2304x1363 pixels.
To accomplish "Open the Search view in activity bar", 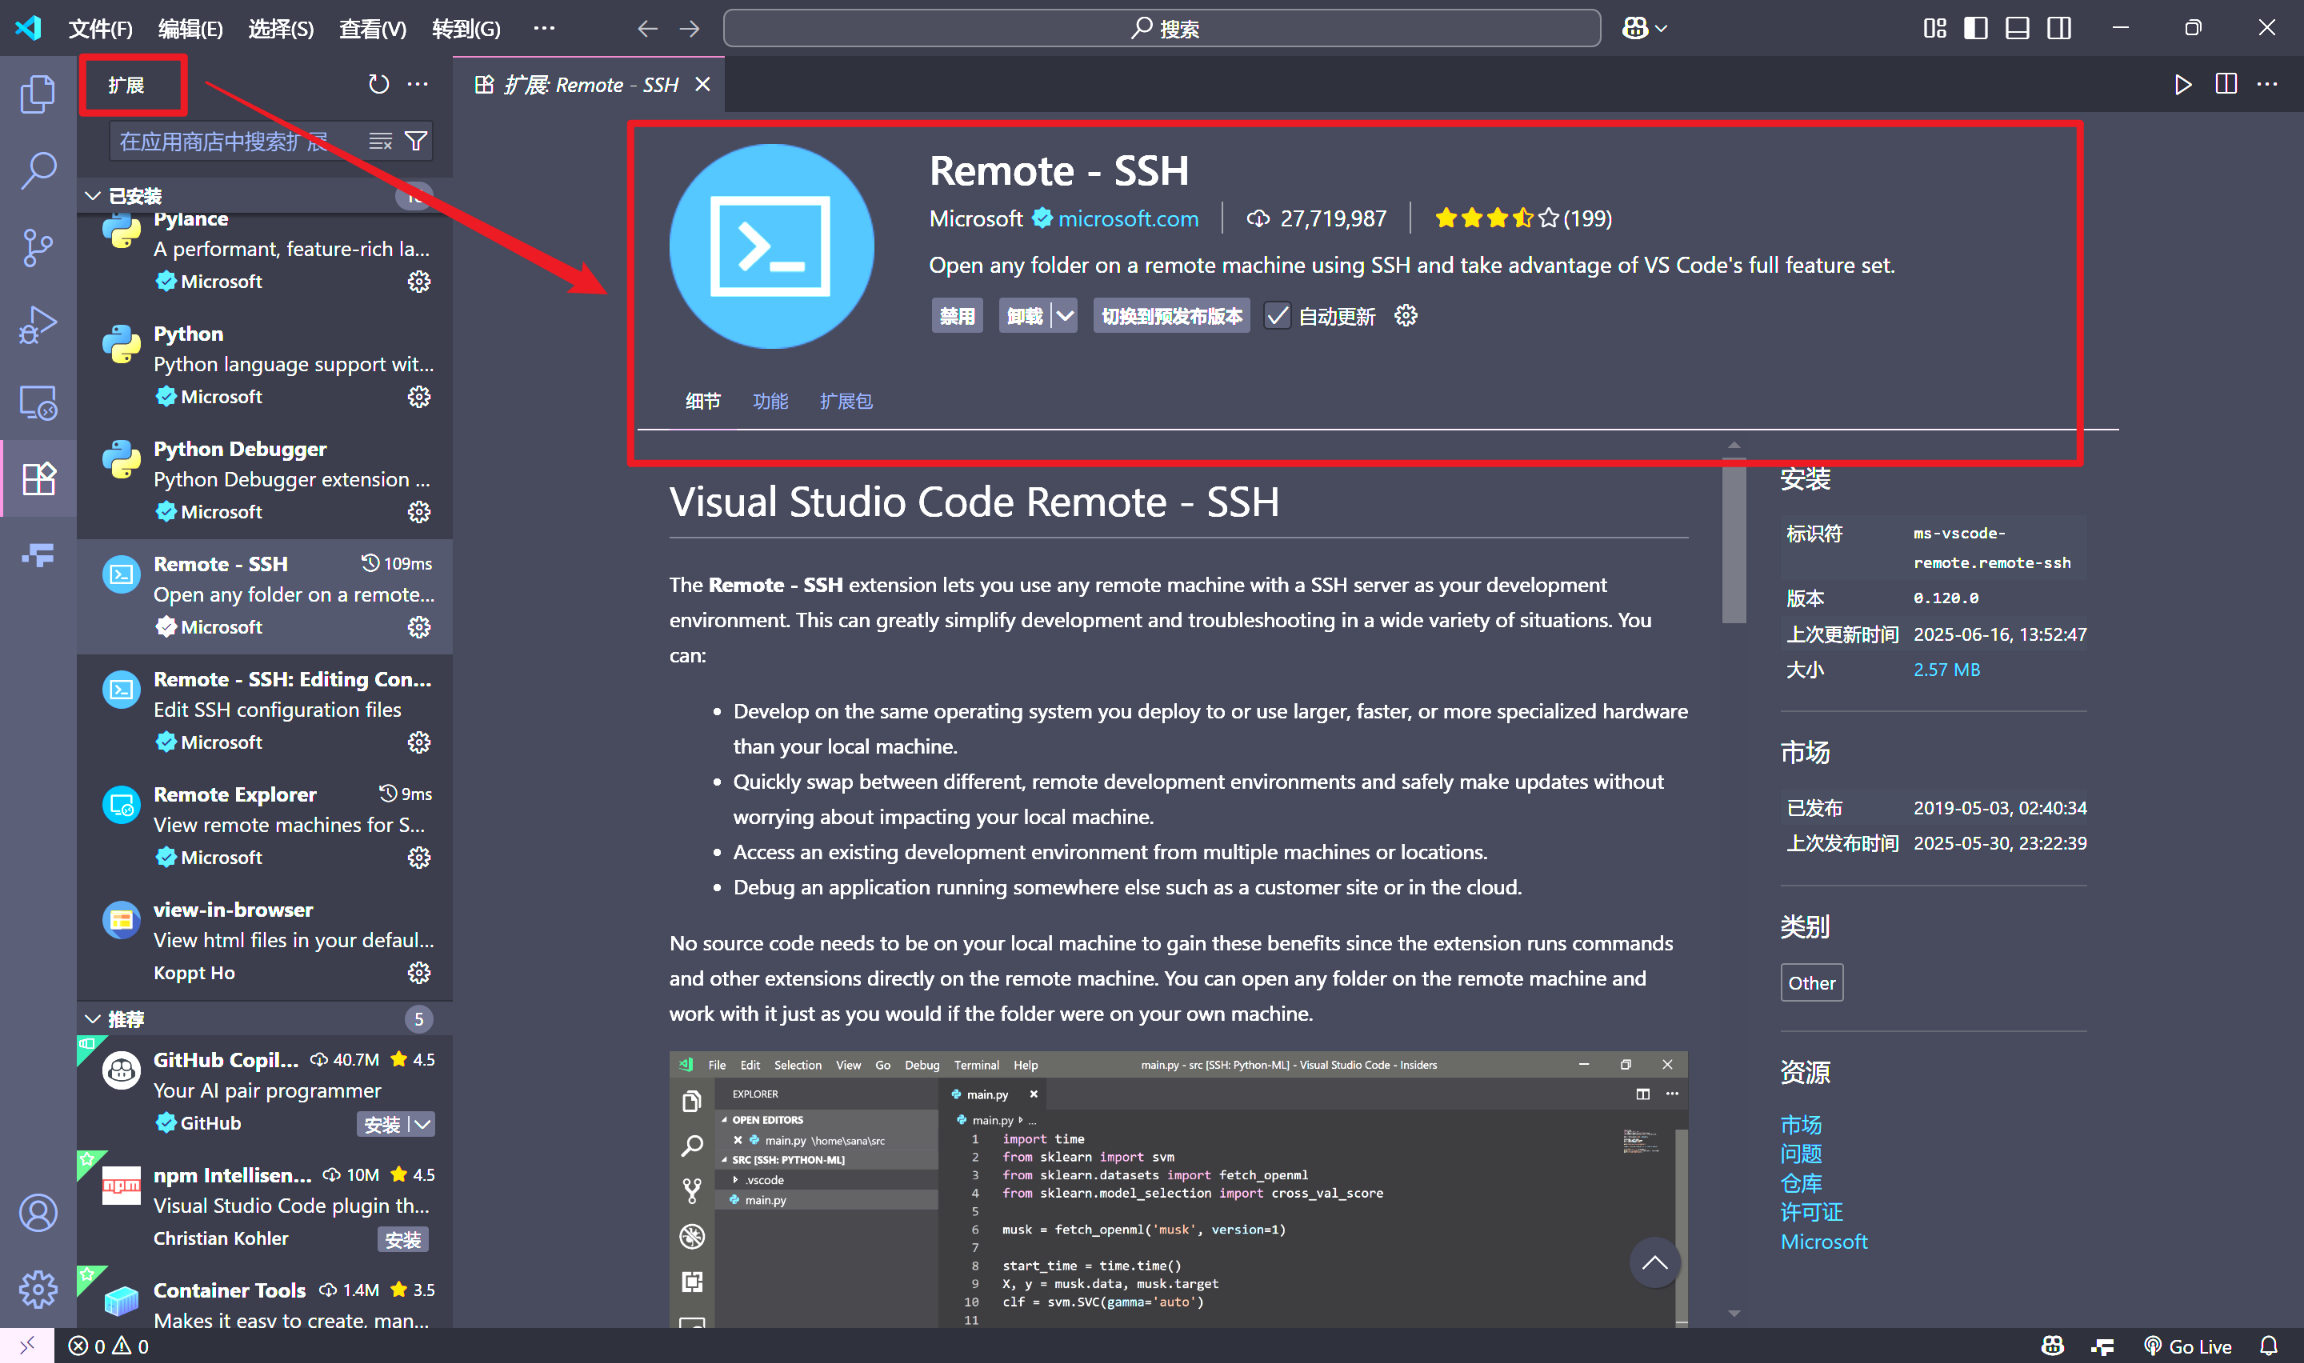I will pos(38,171).
